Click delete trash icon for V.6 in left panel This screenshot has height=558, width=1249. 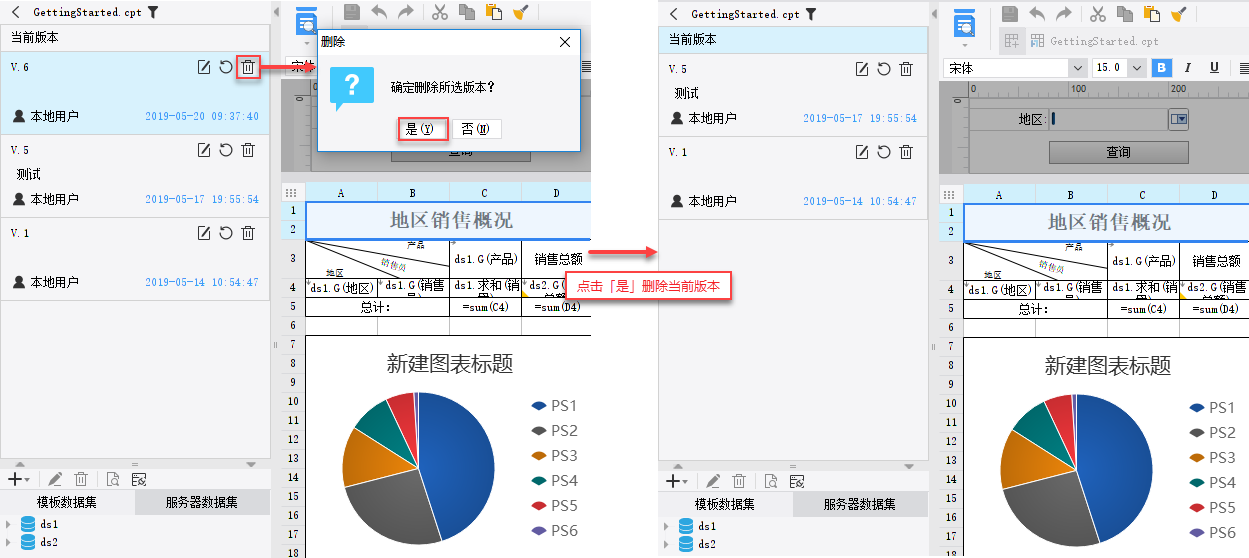pos(248,67)
